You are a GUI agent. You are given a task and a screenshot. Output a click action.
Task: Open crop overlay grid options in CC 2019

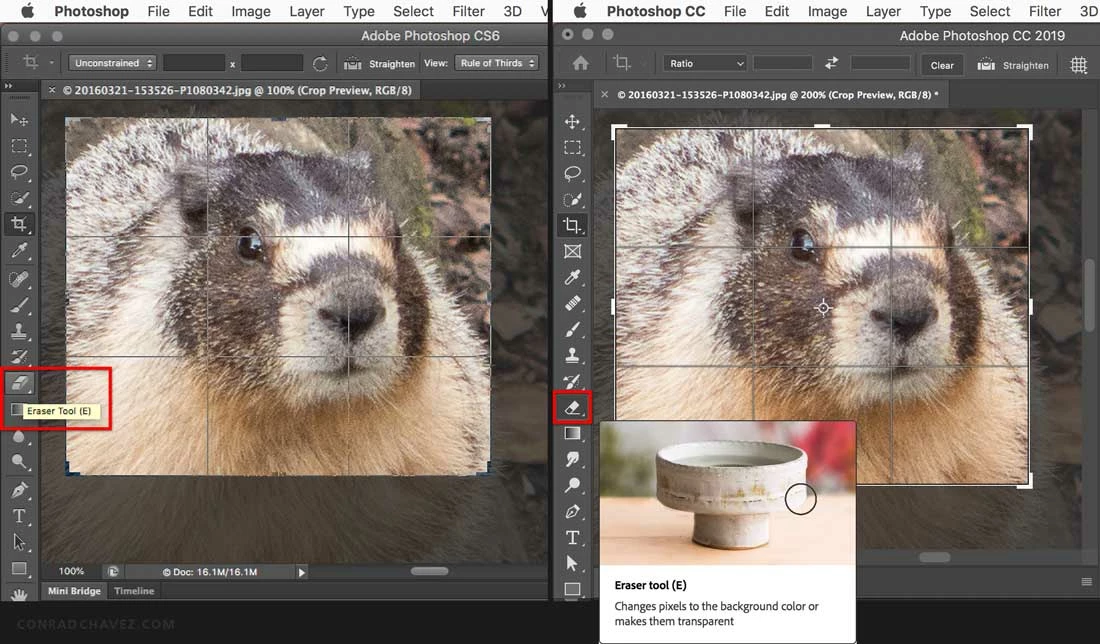tap(1079, 65)
